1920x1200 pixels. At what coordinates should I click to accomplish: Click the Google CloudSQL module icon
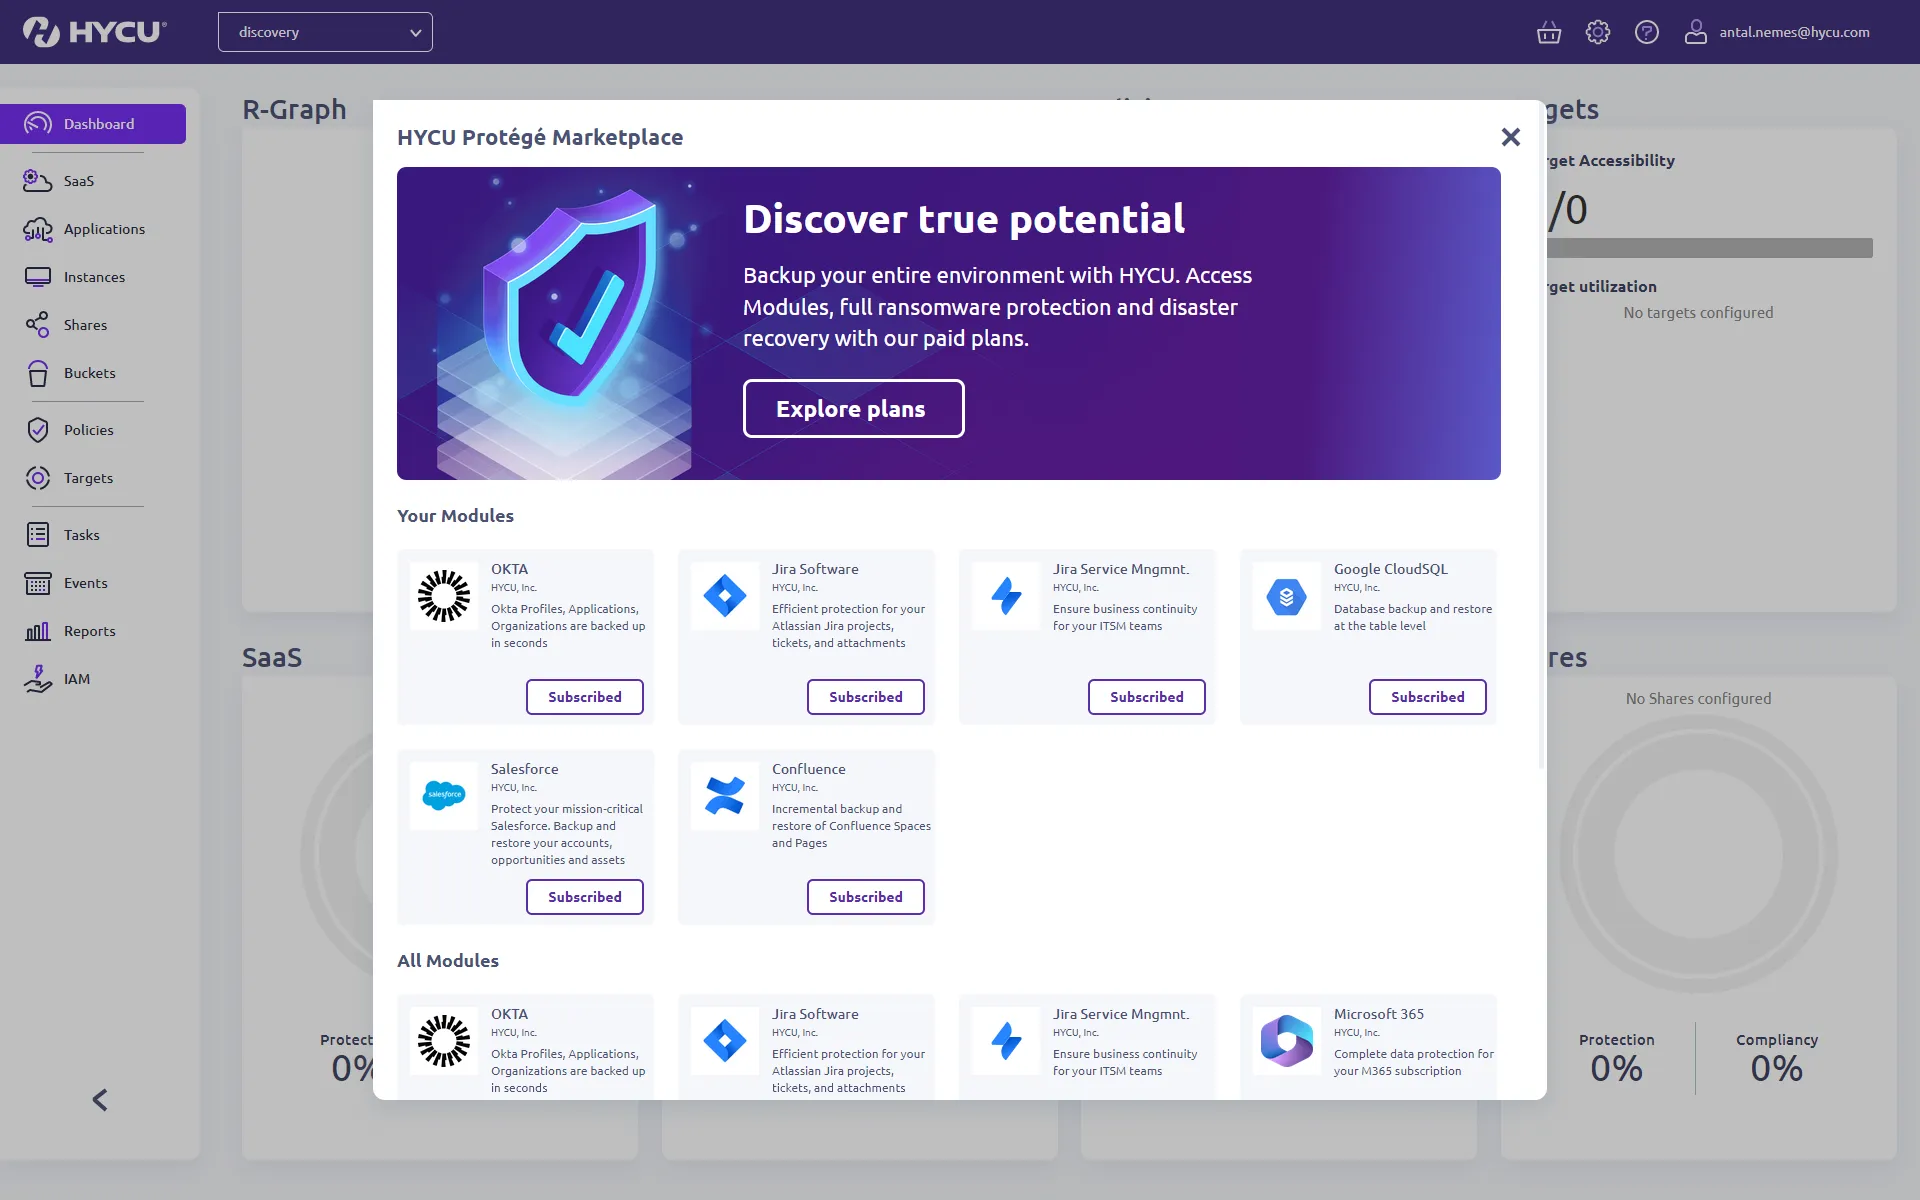pos(1286,596)
